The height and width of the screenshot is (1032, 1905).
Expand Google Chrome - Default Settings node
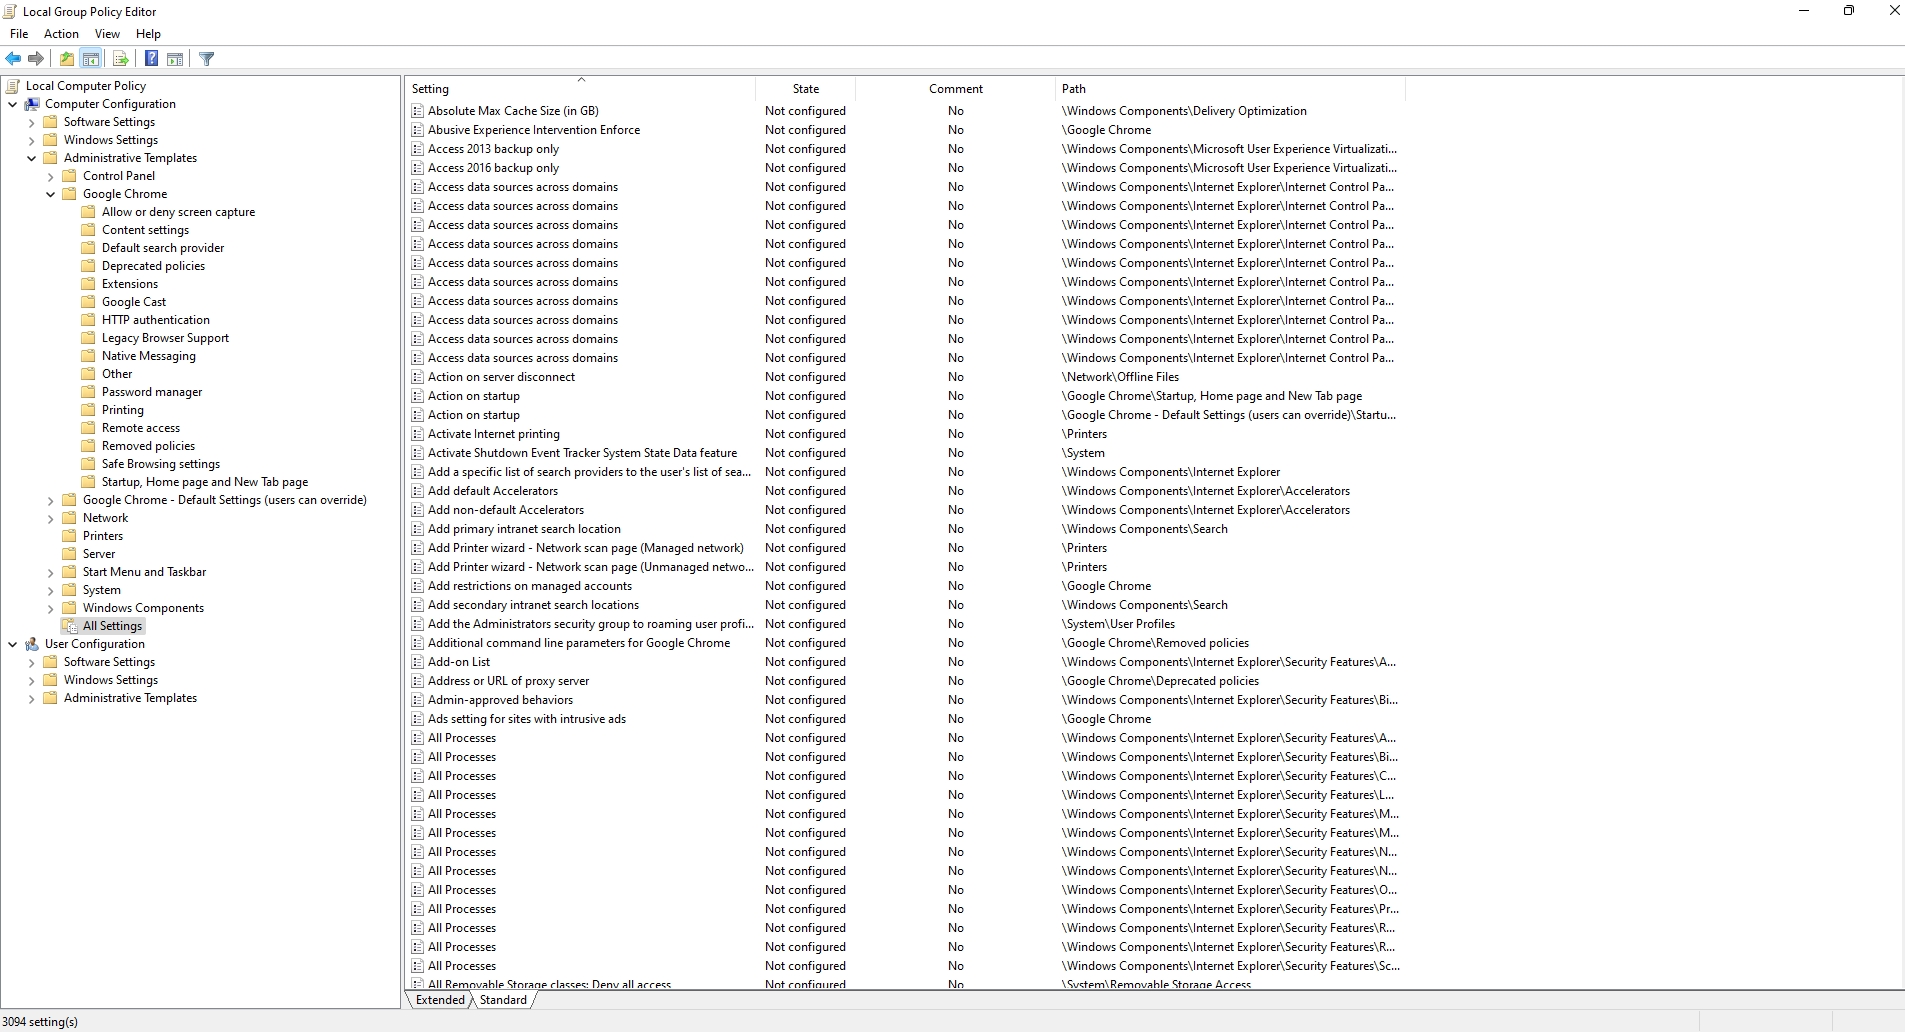coord(51,500)
